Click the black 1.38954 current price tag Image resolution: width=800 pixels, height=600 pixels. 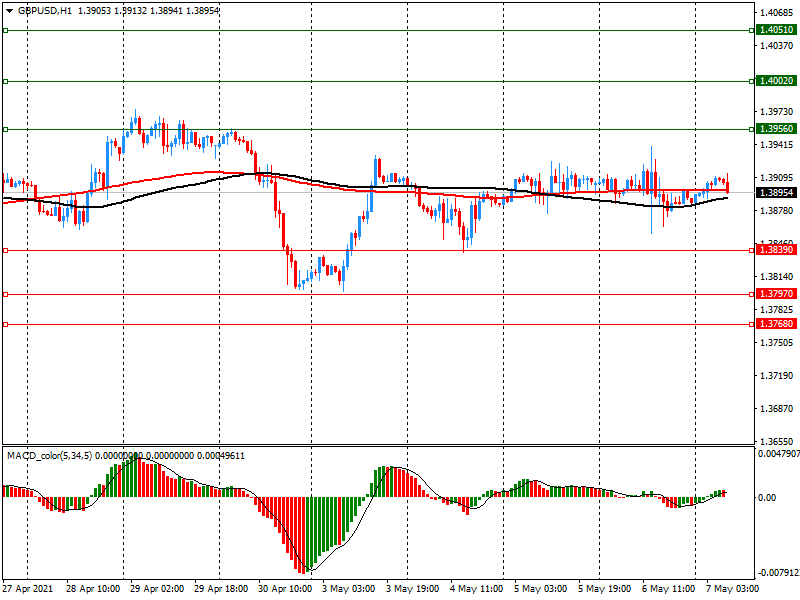point(776,192)
